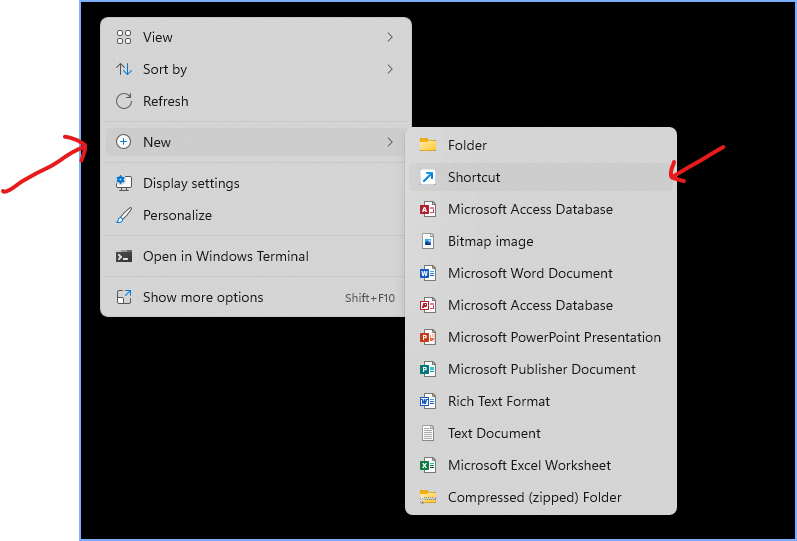The height and width of the screenshot is (541, 797).
Task: Create a new Microsoft Word Document
Action: [x=530, y=273]
